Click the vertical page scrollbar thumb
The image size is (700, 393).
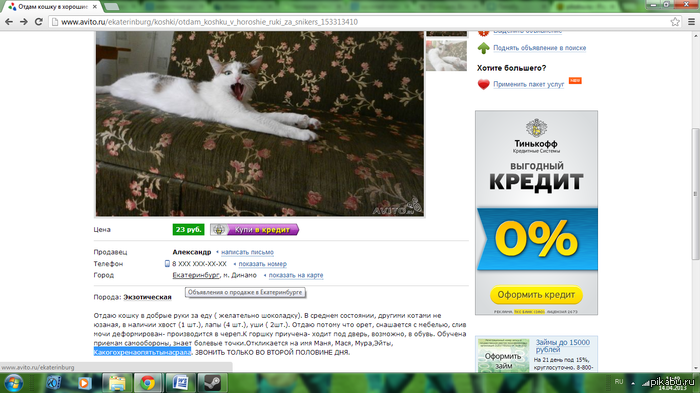(x=696, y=193)
